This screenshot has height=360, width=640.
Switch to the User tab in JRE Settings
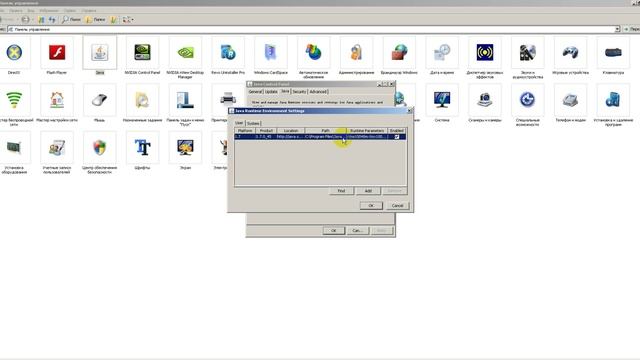click(240, 123)
